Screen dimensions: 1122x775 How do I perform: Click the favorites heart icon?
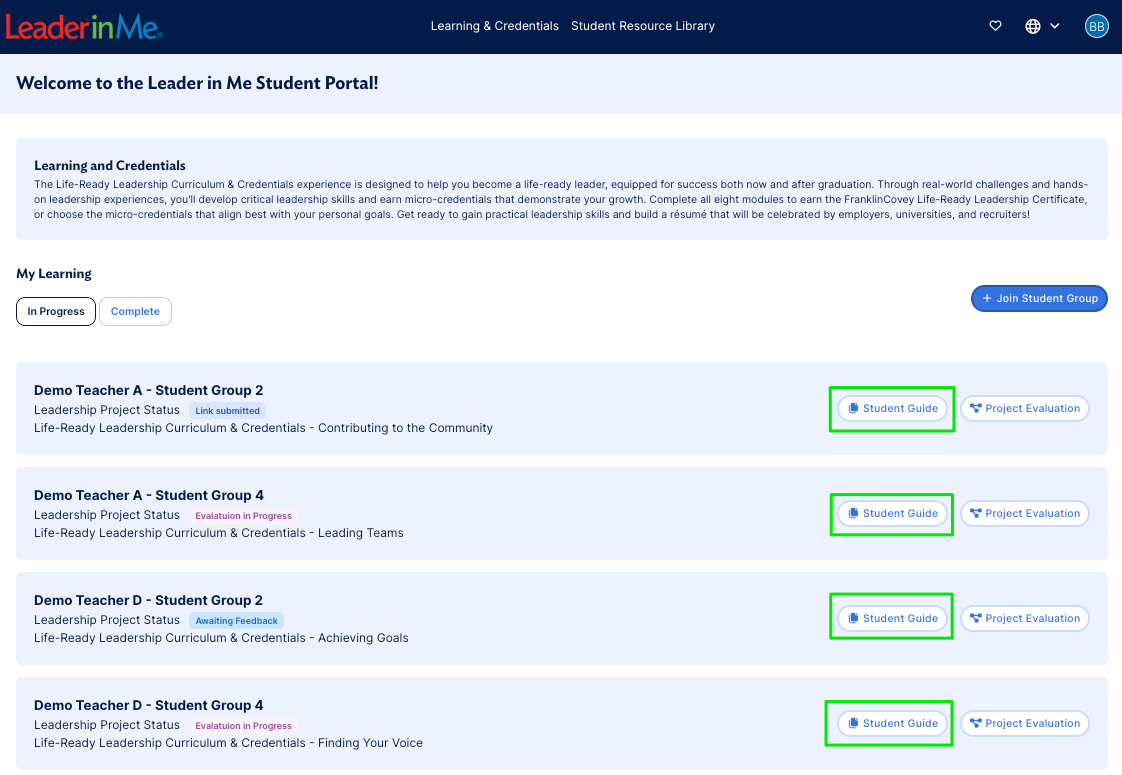[995, 25]
